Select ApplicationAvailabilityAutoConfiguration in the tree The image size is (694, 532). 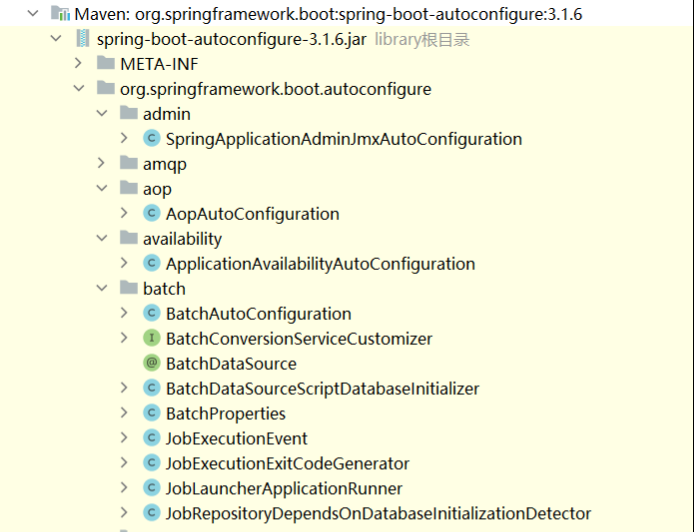click(x=320, y=264)
